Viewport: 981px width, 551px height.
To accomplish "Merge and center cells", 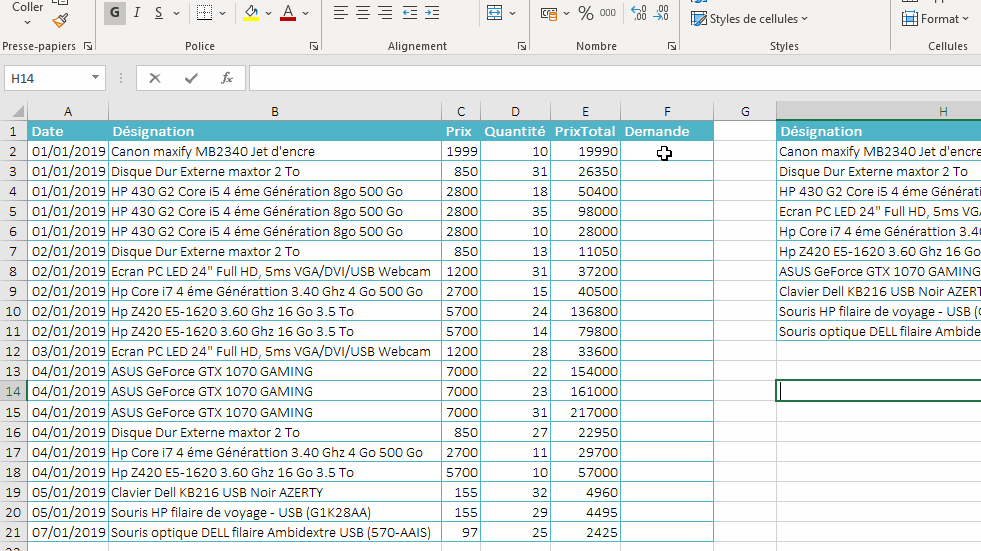I will (494, 13).
